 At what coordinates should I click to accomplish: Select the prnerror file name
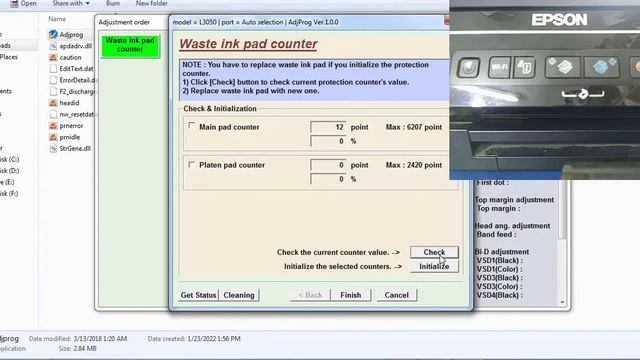71,126
